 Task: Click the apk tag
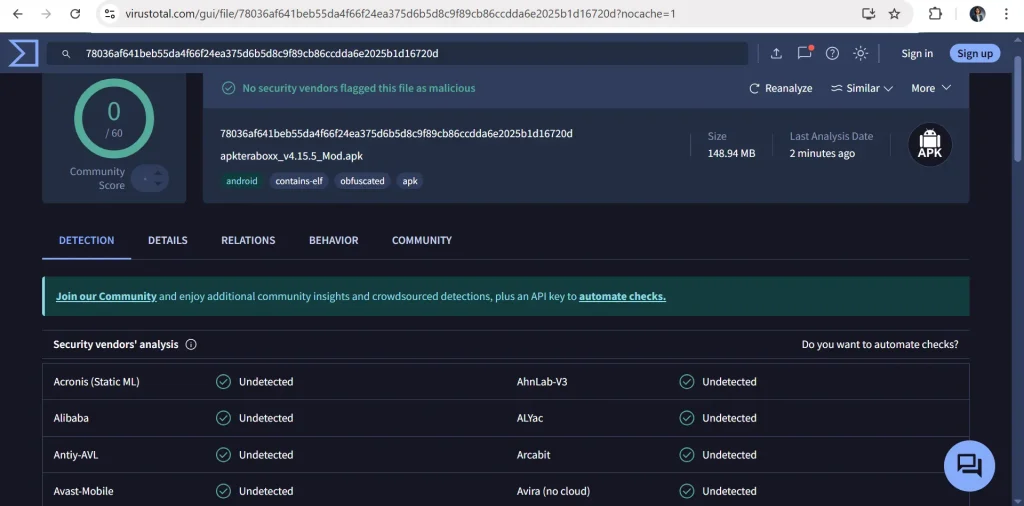point(409,181)
